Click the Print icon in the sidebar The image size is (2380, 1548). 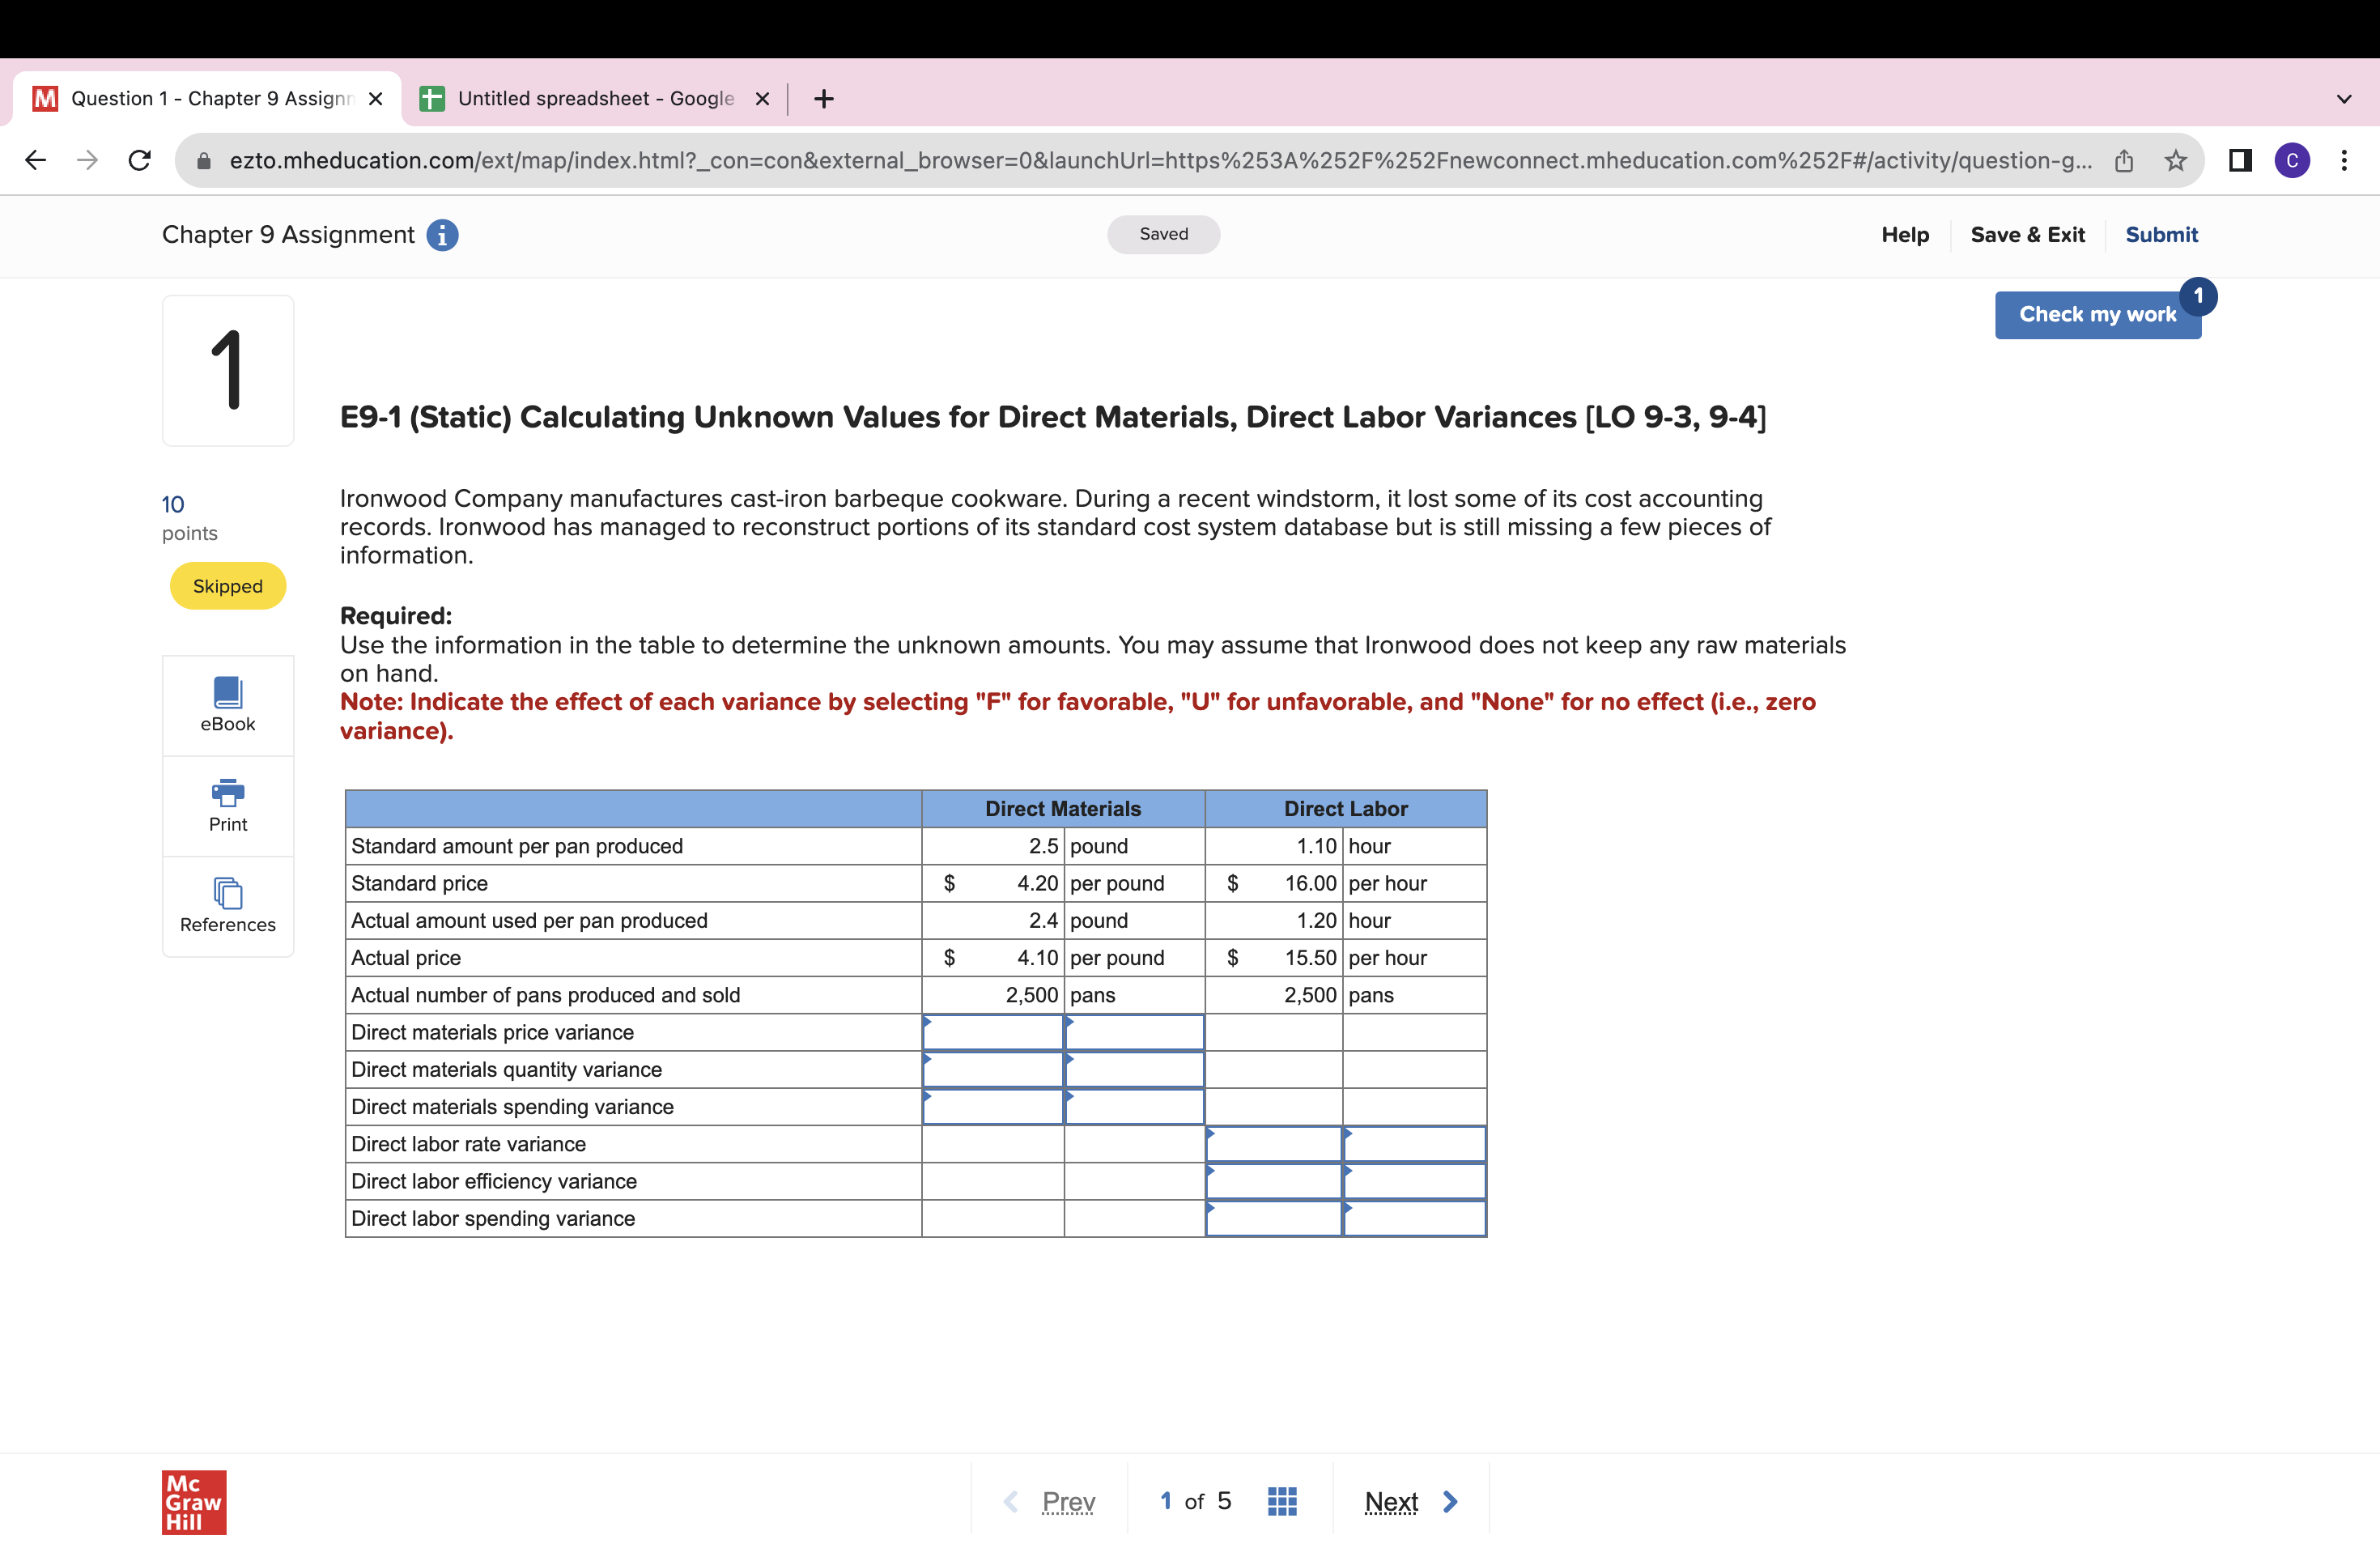pyautogui.click(x=227, y=804)
